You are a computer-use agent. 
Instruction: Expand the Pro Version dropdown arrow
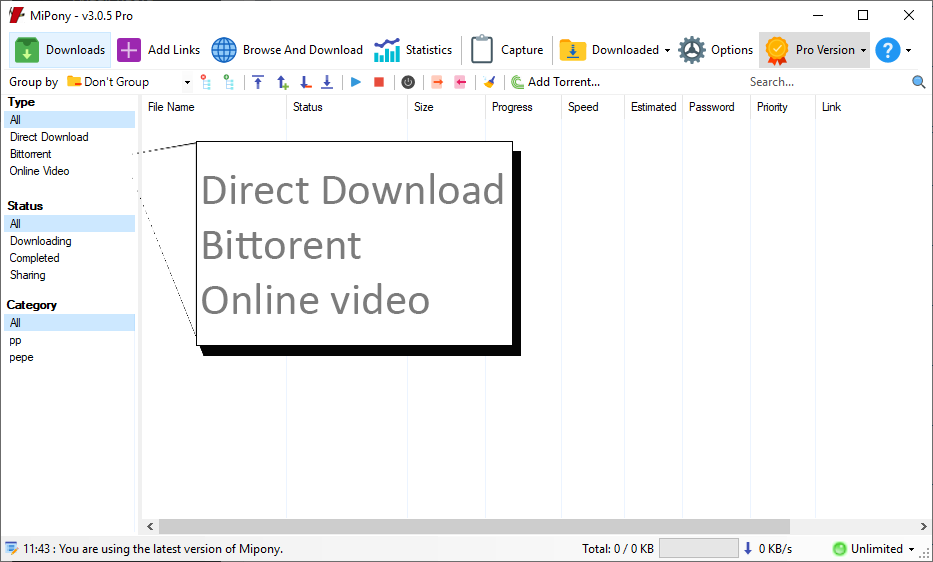(x=863, y=51)
